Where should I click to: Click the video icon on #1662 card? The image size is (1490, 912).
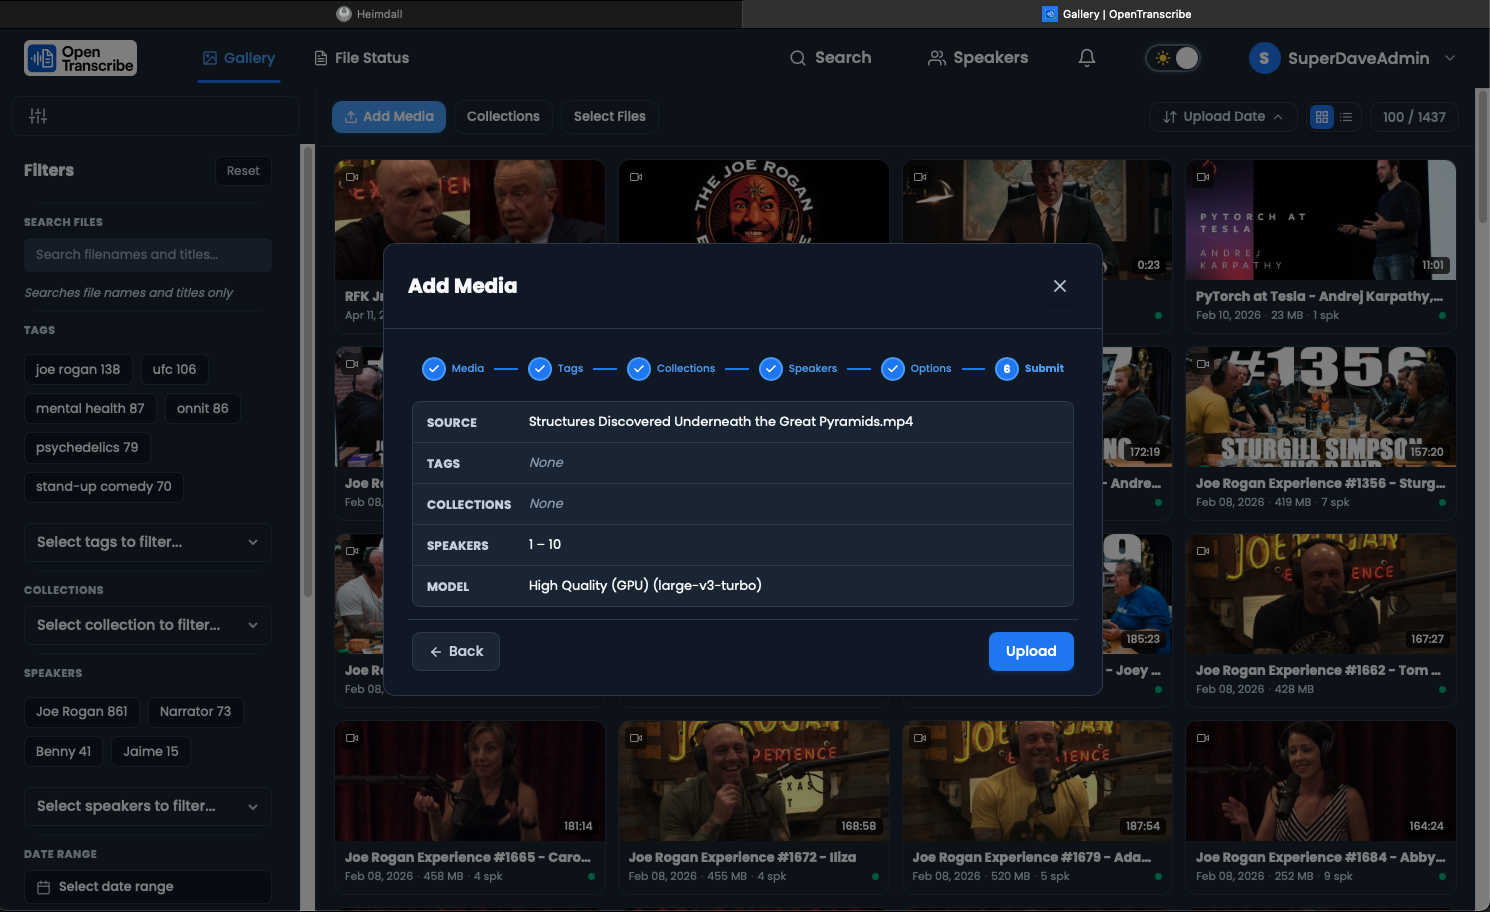[x=1203, y=551]
